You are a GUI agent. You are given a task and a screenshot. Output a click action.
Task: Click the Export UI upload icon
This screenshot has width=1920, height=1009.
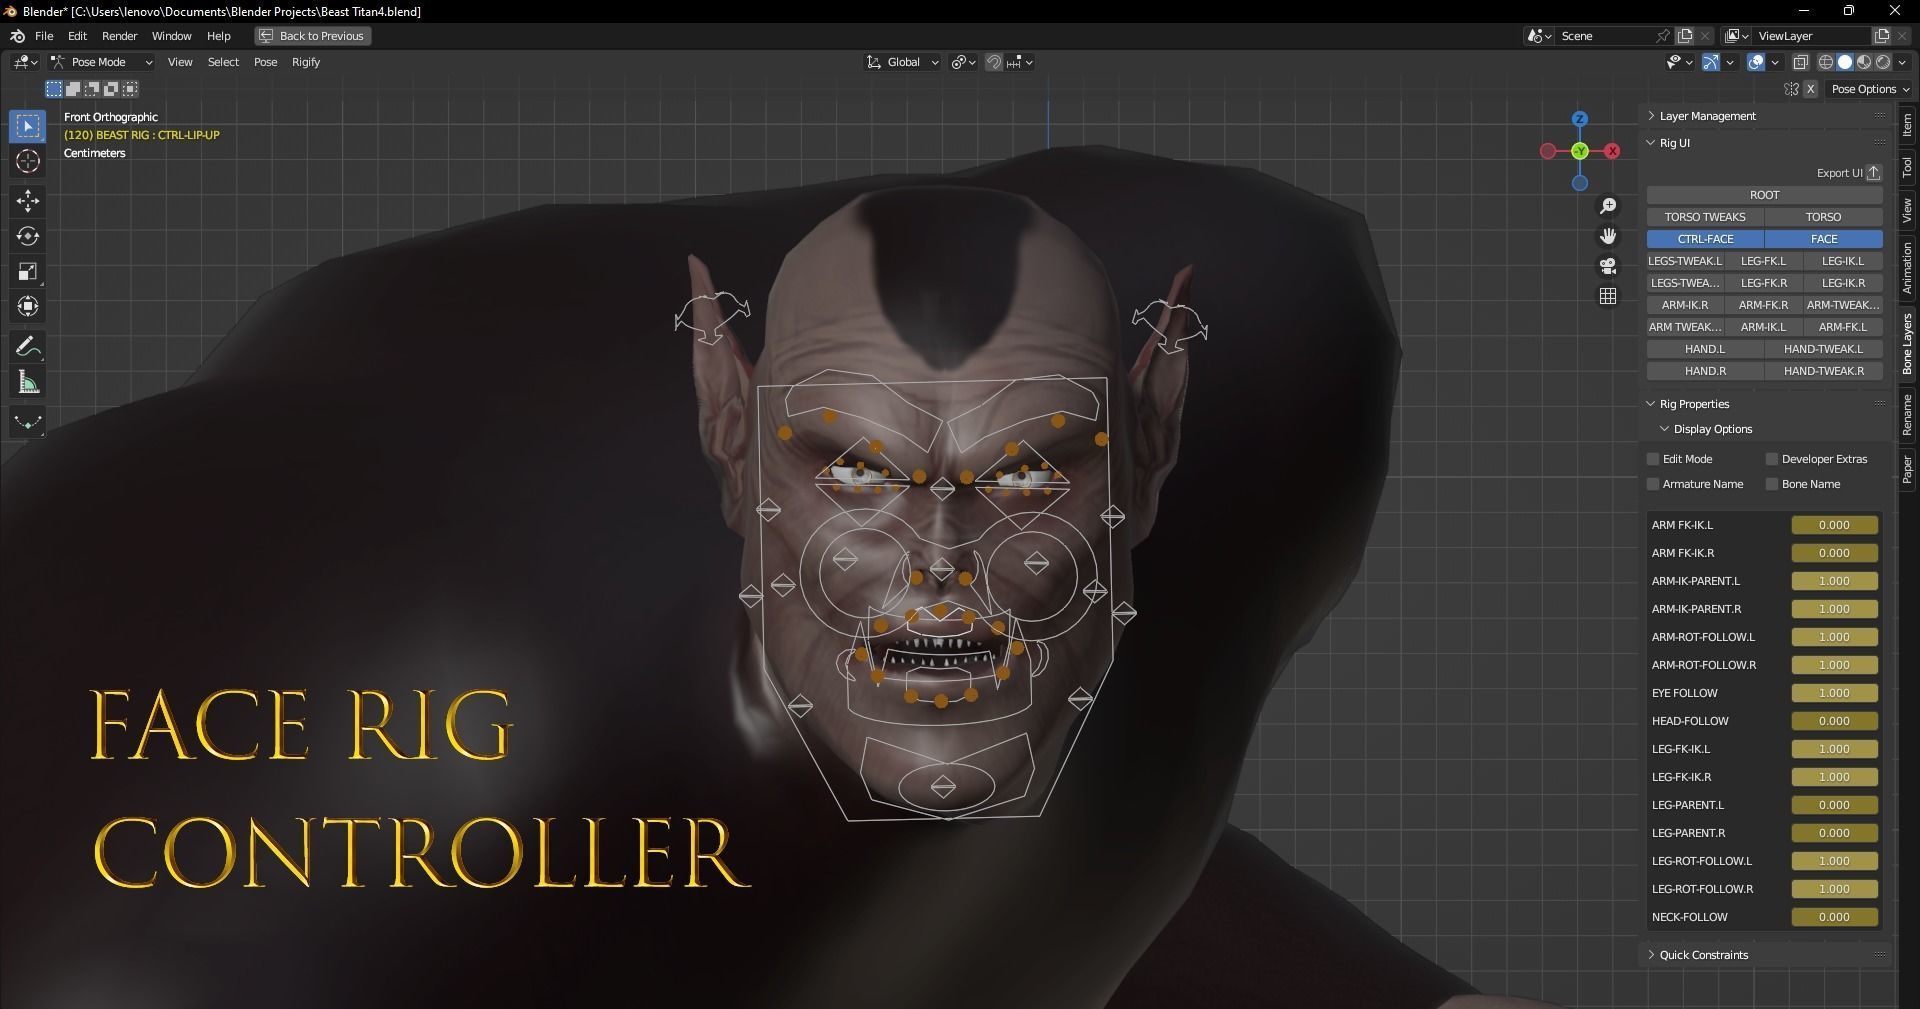click(1874, 172)
